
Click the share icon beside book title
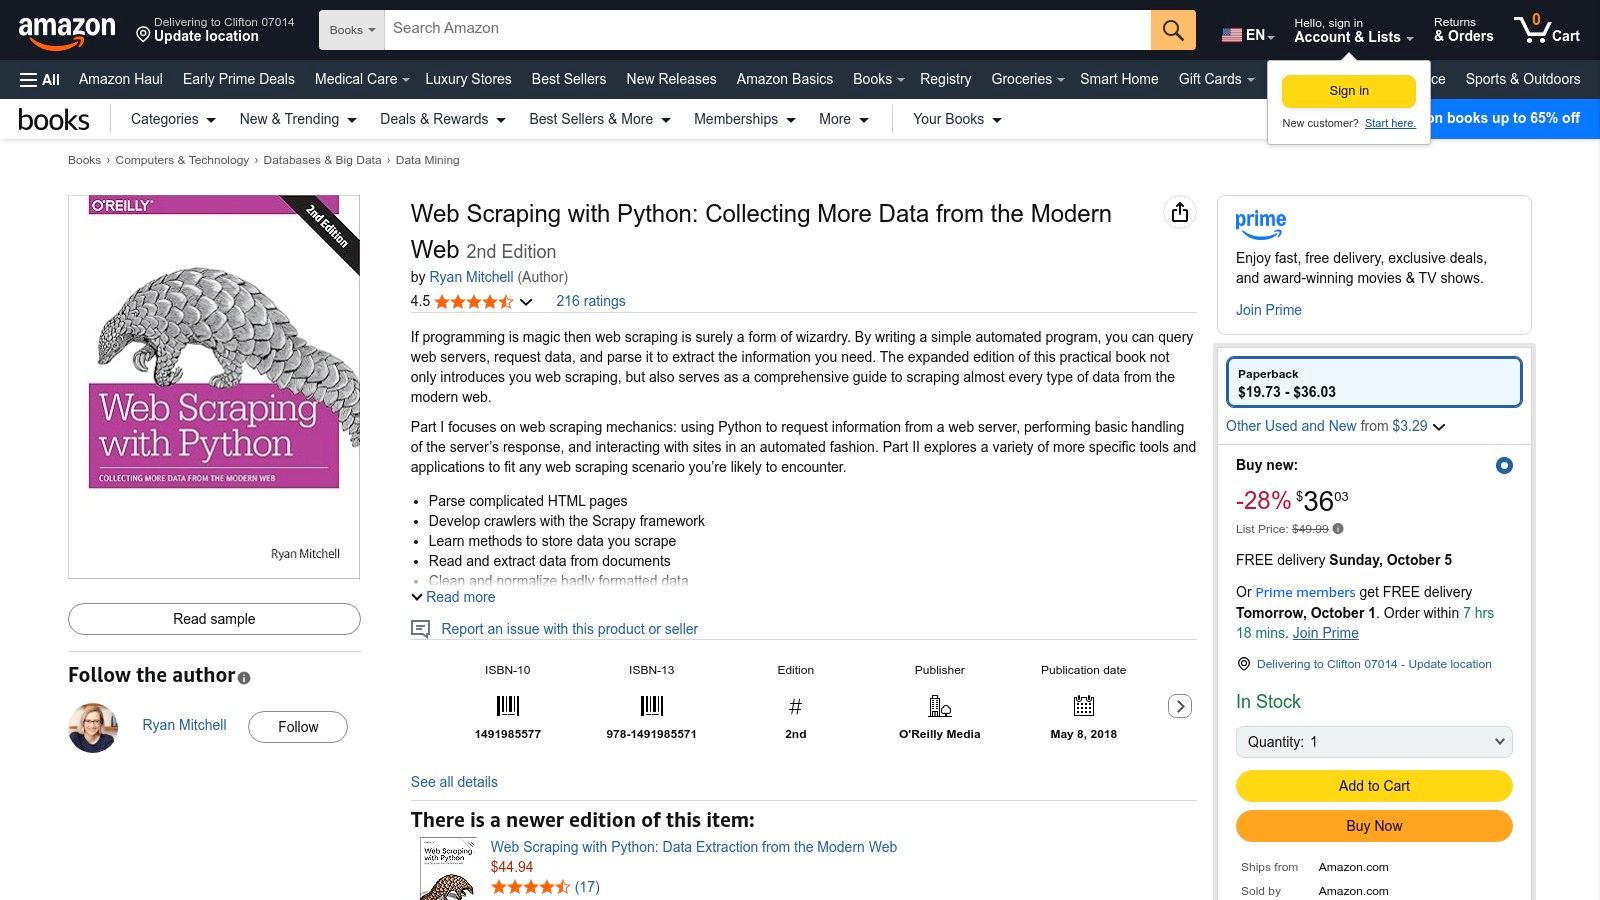(x=1180, y=213)
